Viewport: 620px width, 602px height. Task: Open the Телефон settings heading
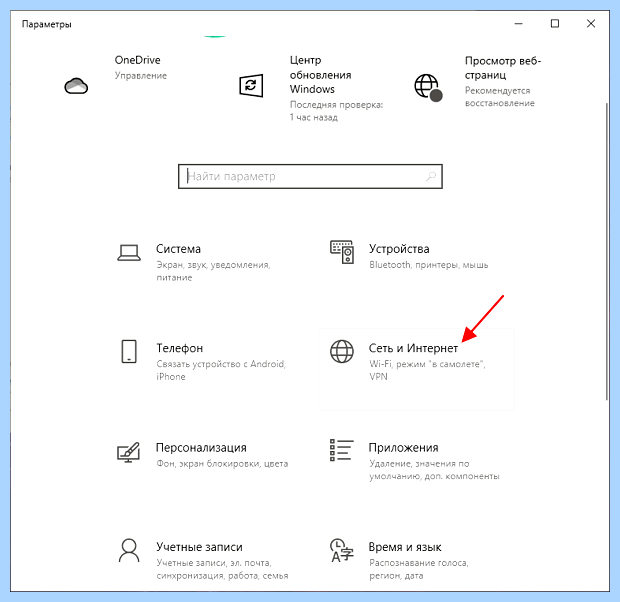pyautogui.click(x=180, y=348)
